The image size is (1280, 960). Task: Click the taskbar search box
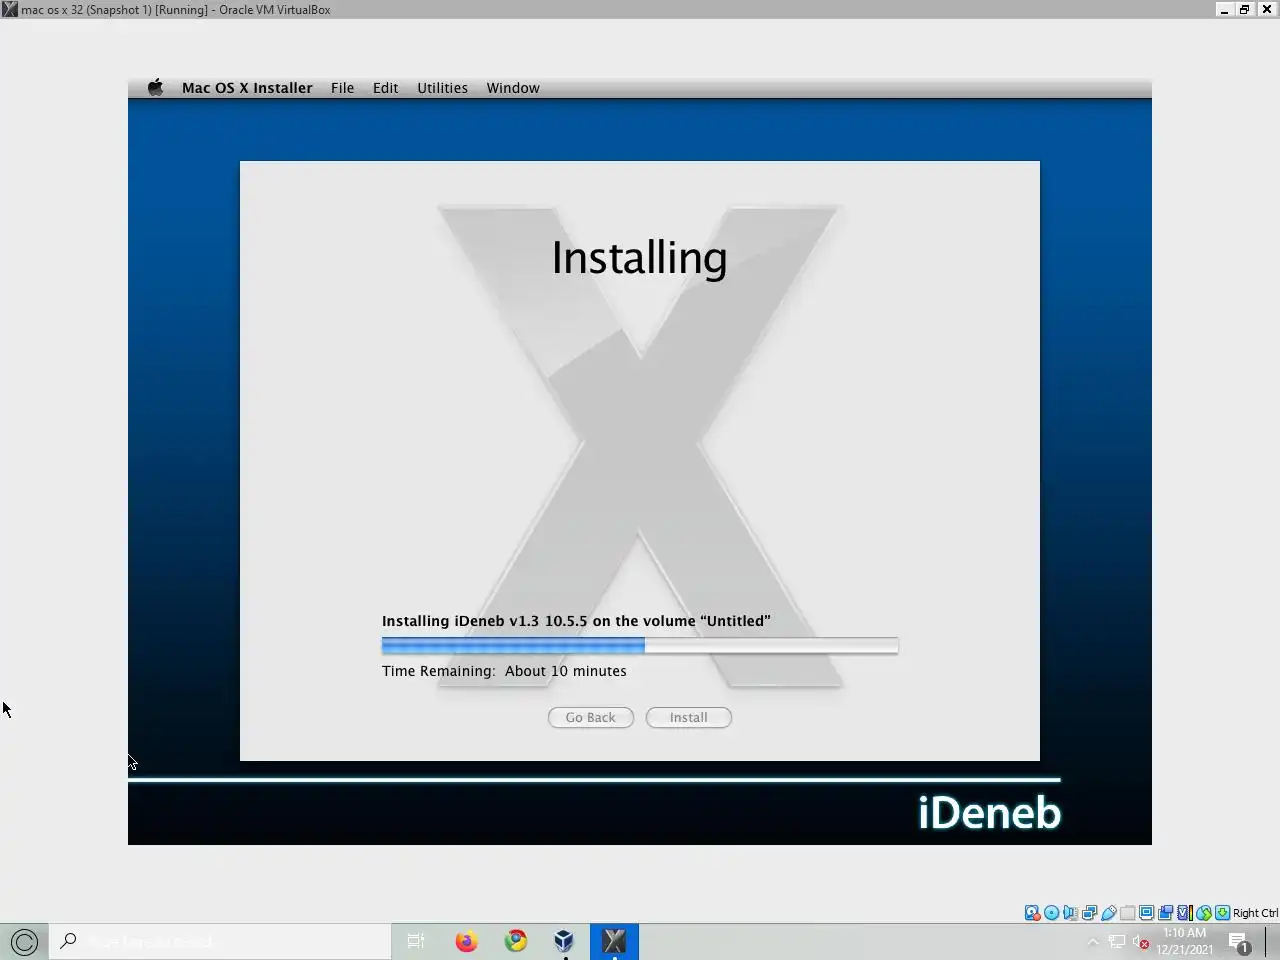point(220,941)
